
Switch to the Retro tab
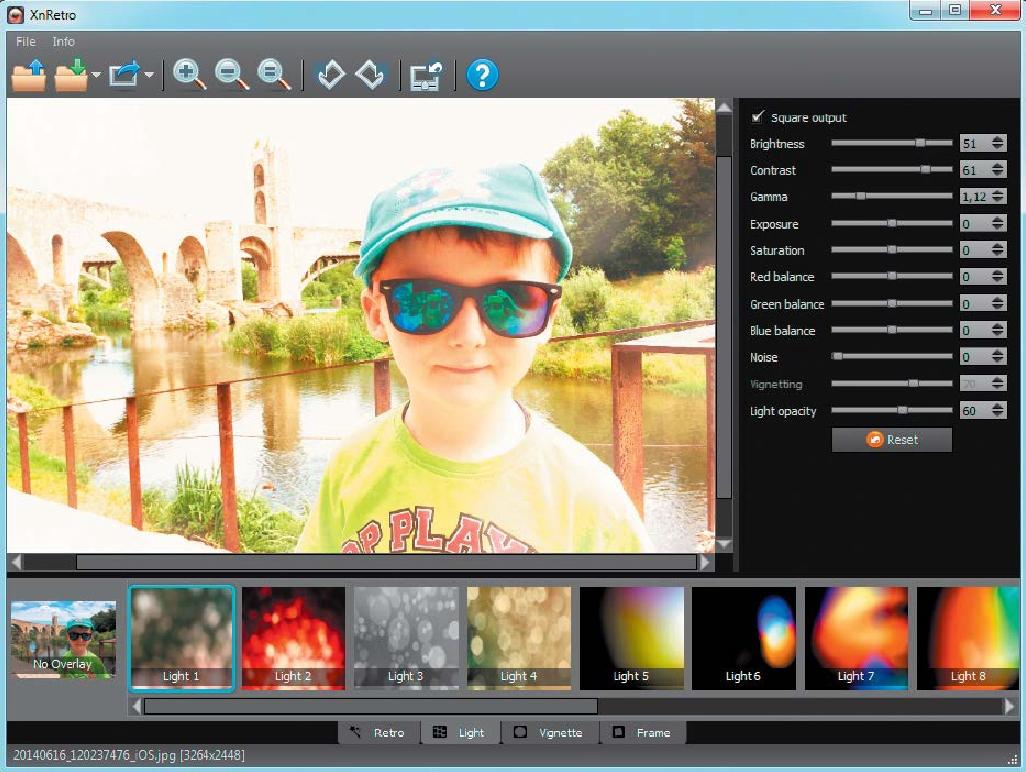tap(378, 733)
